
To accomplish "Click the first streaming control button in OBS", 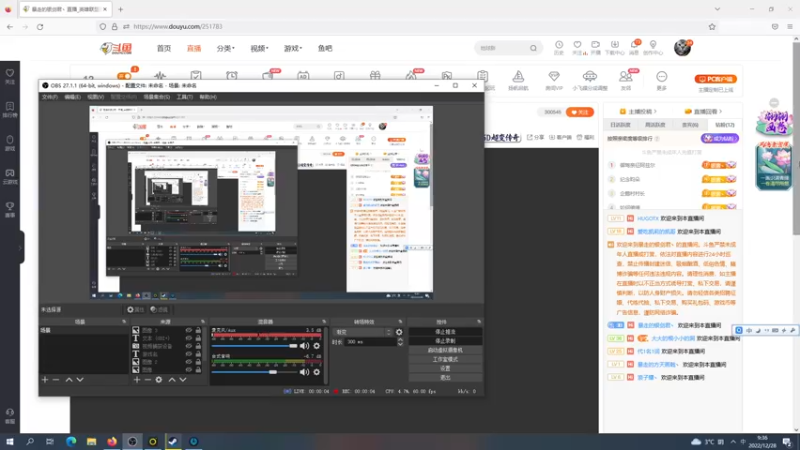I will coord(445,332).
